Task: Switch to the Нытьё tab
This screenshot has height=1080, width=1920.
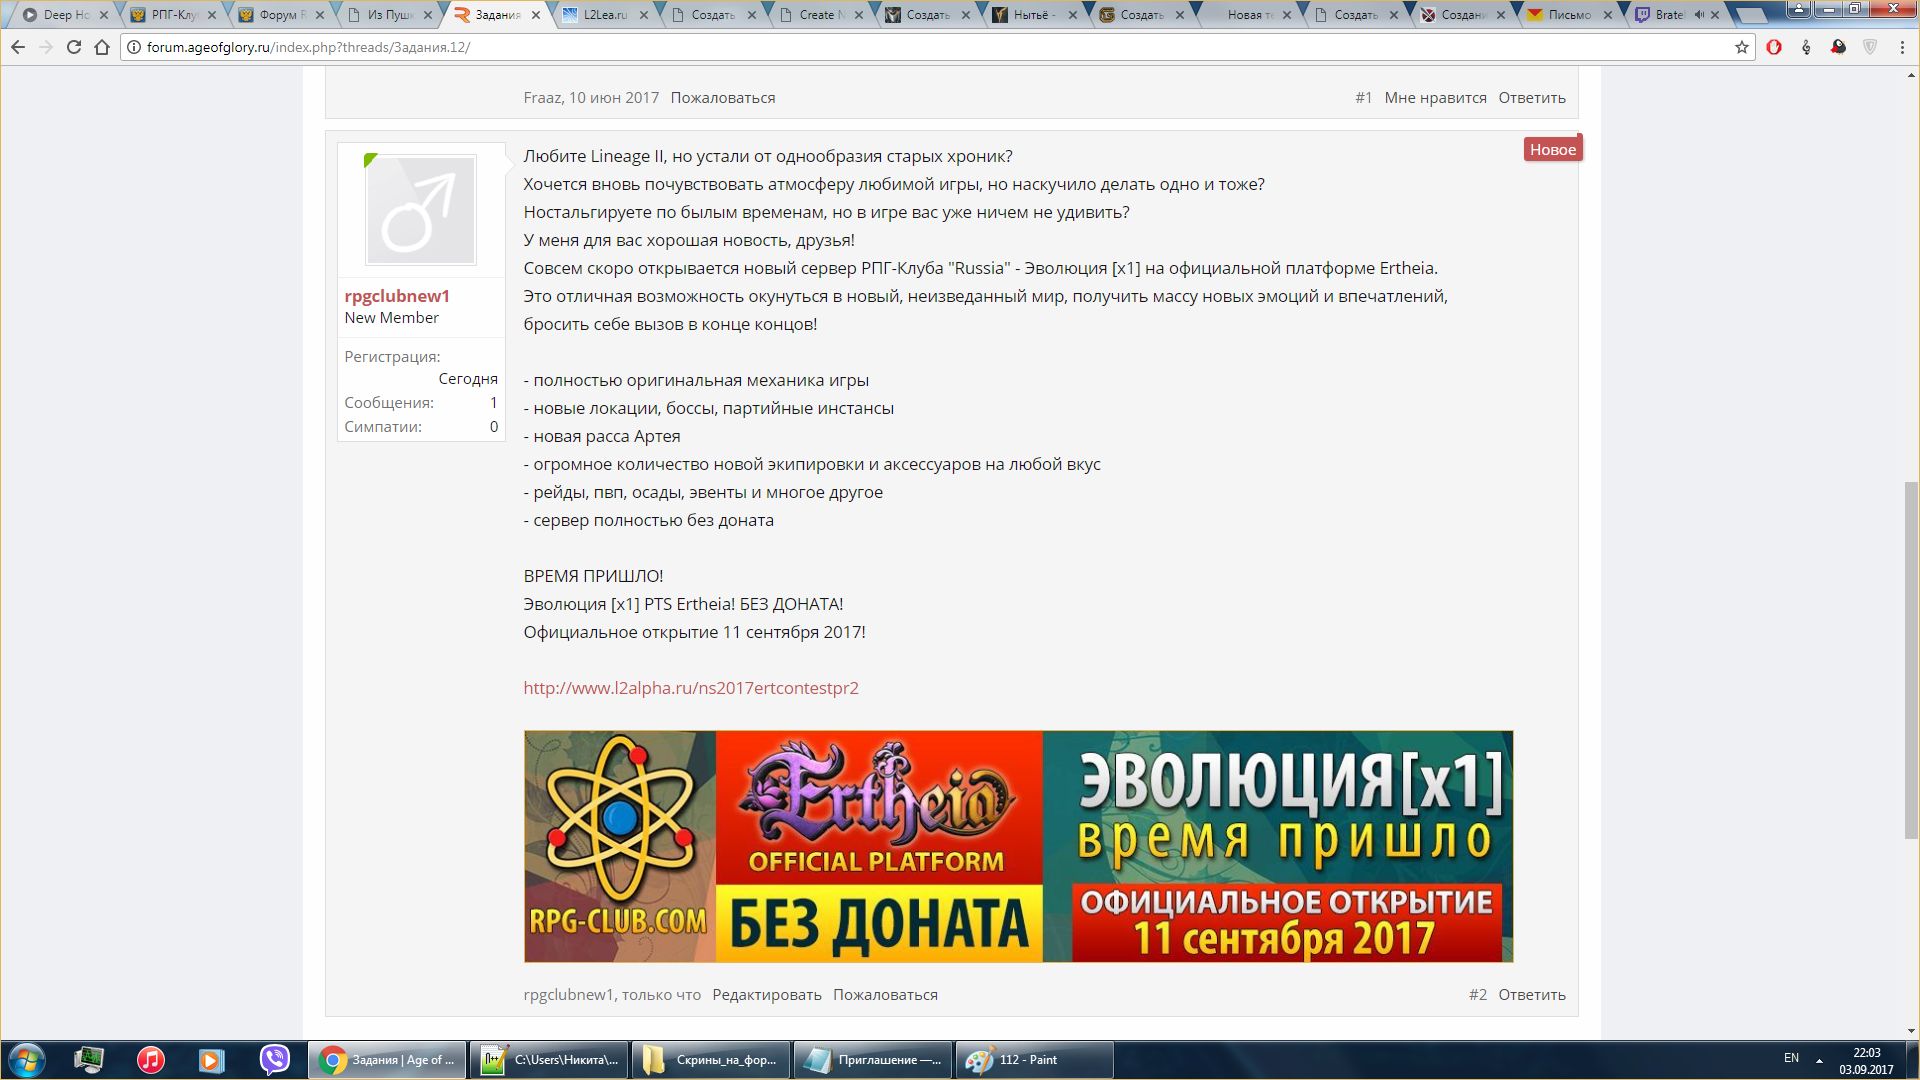Action: [1034, 15]
